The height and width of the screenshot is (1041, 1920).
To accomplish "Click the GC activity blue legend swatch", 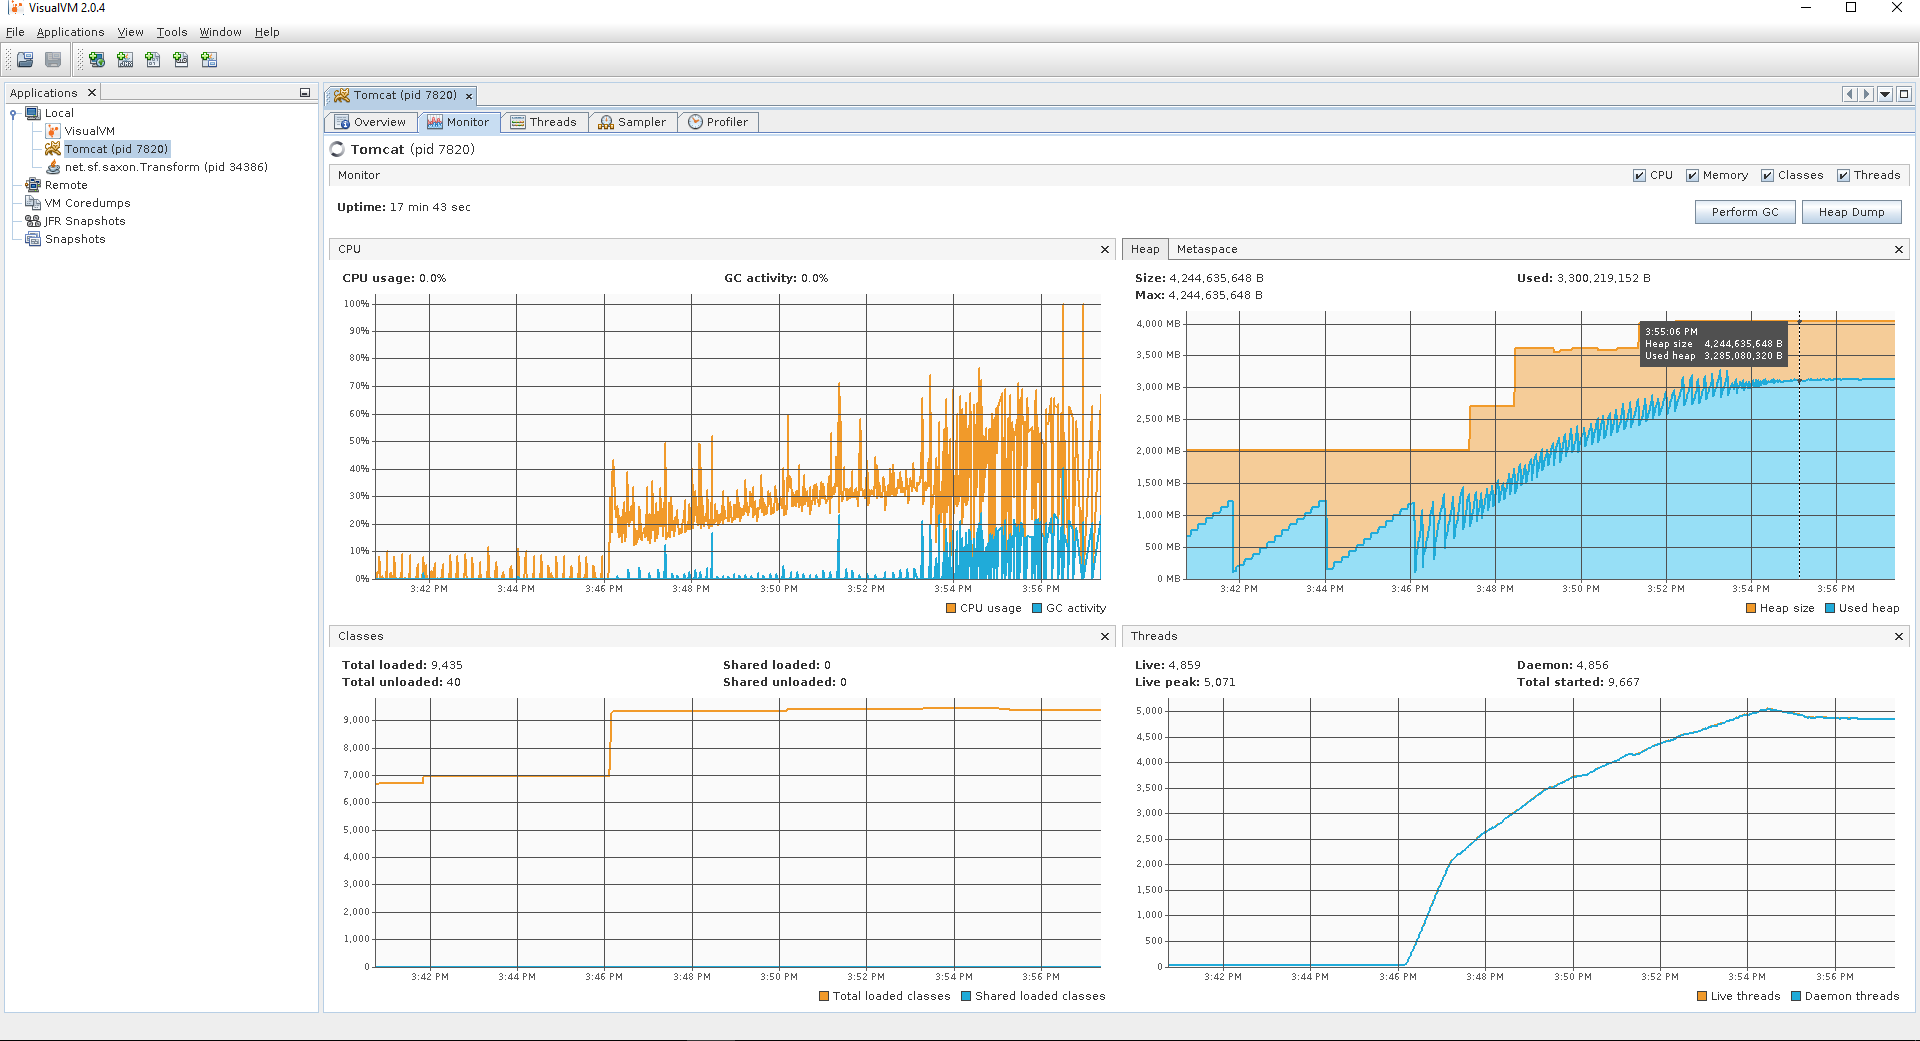I will click(x=1037, y=608).
